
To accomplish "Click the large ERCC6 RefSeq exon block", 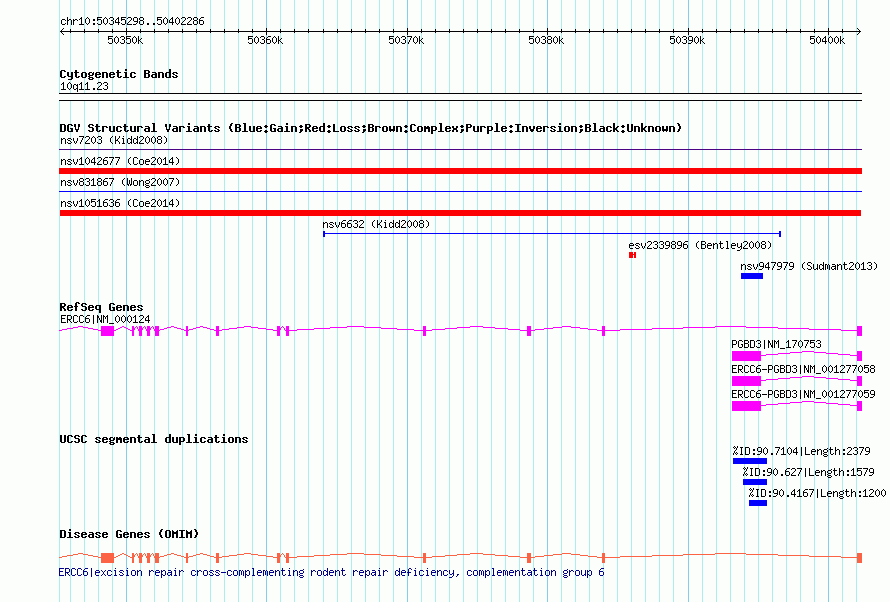I will [x=107, y=331].
